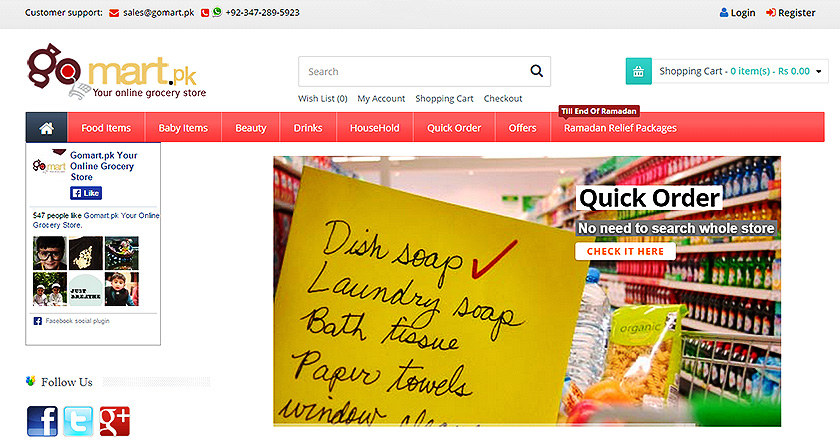Click the Facebook Like button
This screenshot has width=840, height=440.
[x=86, y=193]
